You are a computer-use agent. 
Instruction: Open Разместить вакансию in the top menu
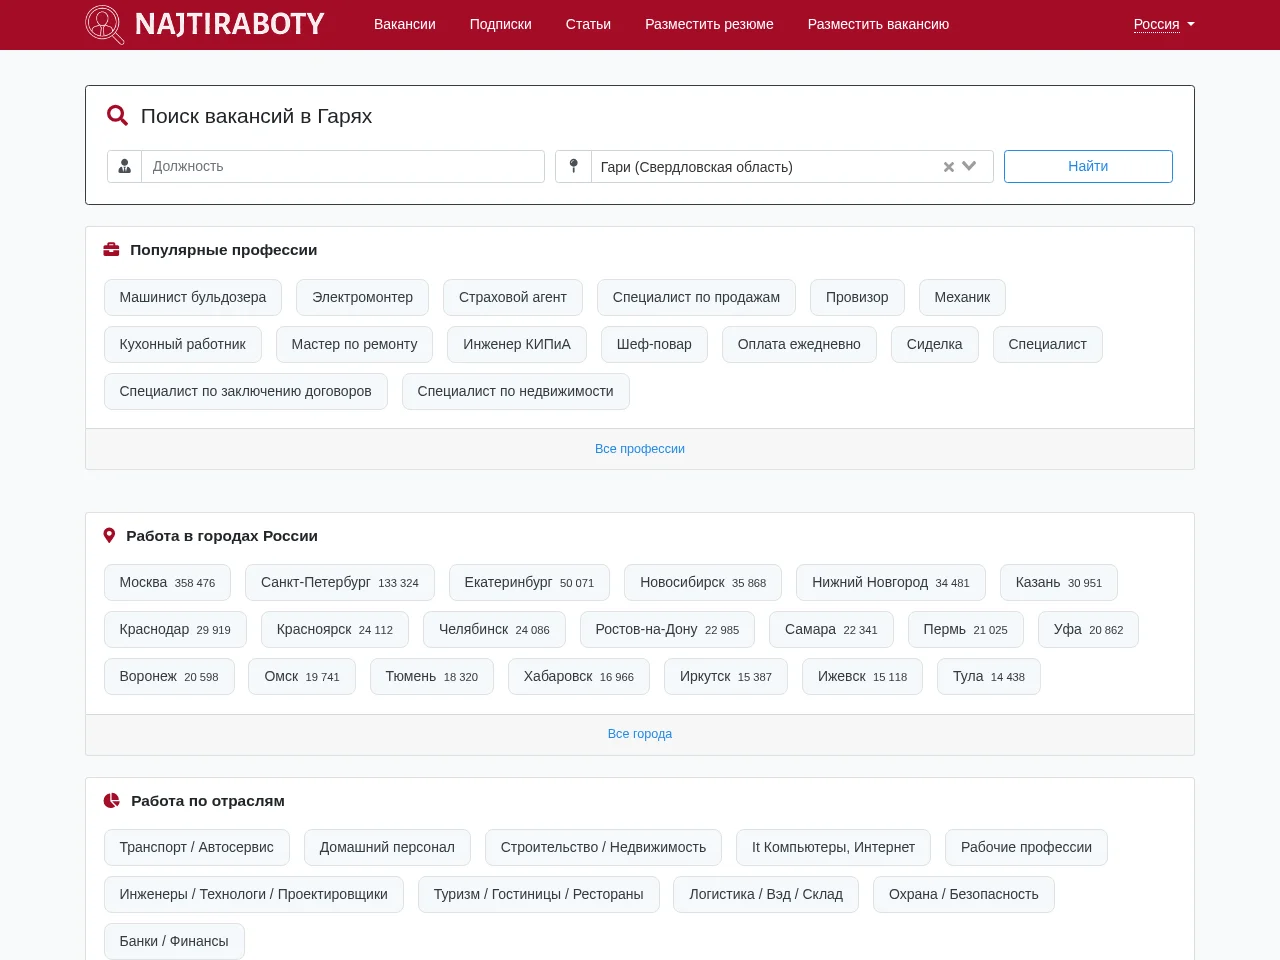click(x=878, y=24)
